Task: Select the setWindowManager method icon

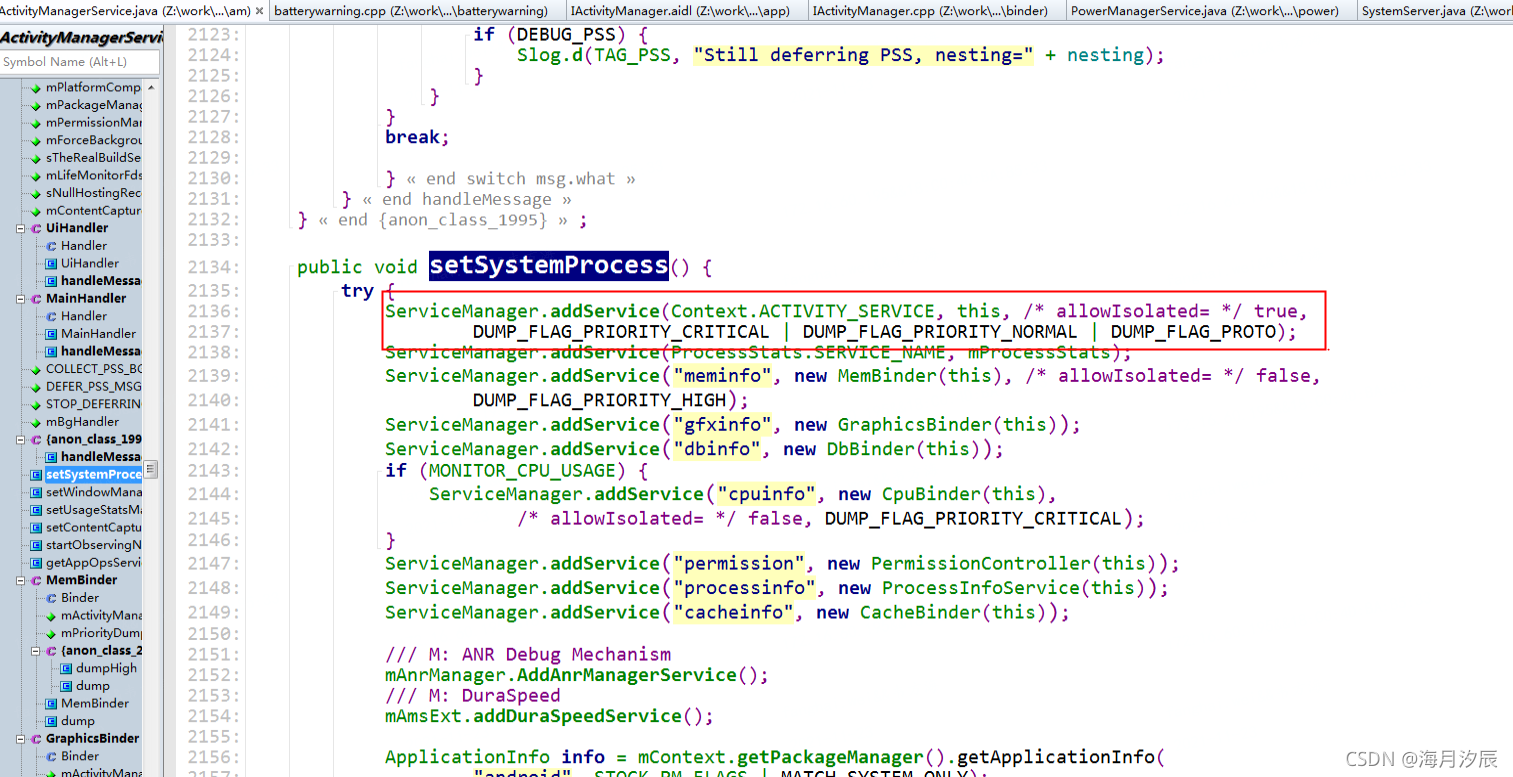Action: (x=36, y=492)
